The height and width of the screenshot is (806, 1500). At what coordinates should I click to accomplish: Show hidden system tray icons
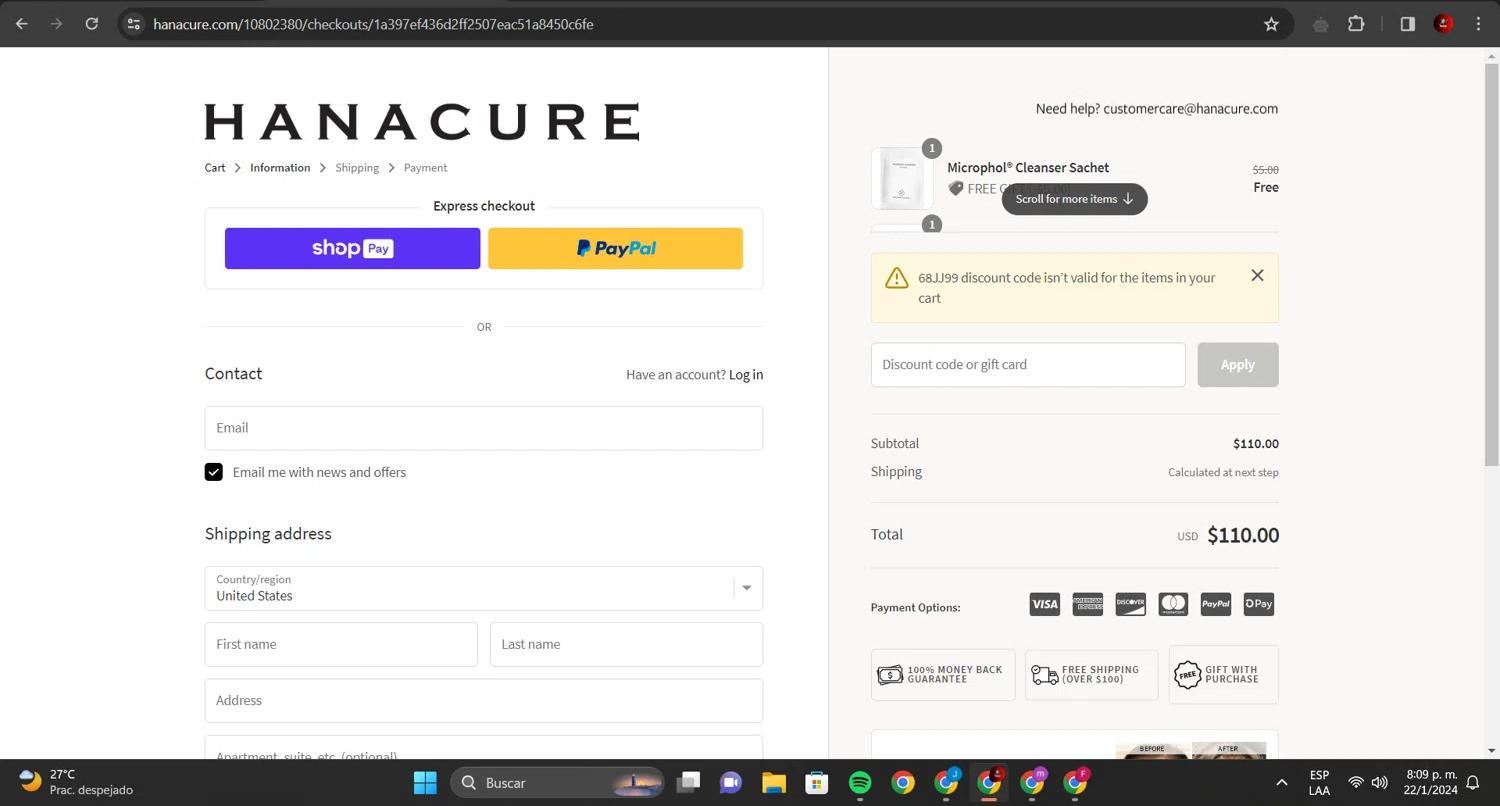[x=1281, y=783]
